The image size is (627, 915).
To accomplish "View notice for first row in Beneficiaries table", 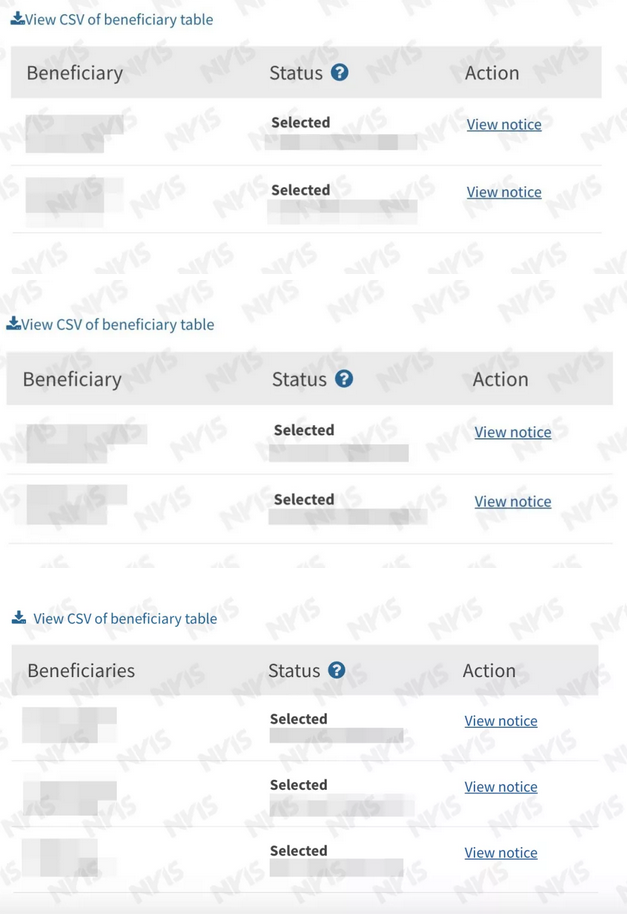I will [x=501, y=721].
